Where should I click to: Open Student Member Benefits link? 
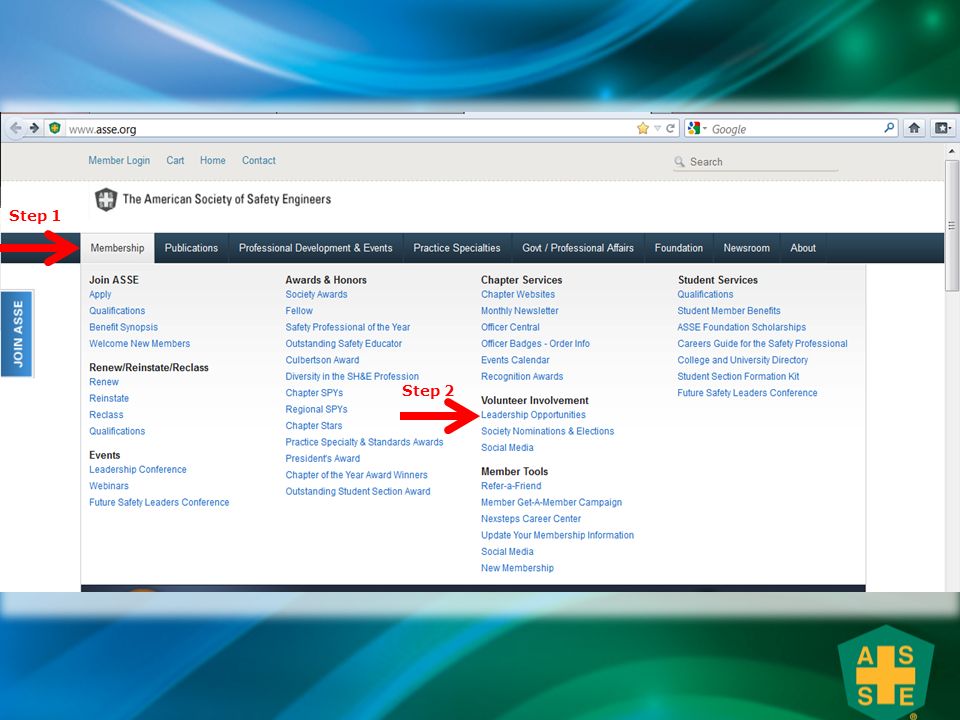(x=729, y=311)
